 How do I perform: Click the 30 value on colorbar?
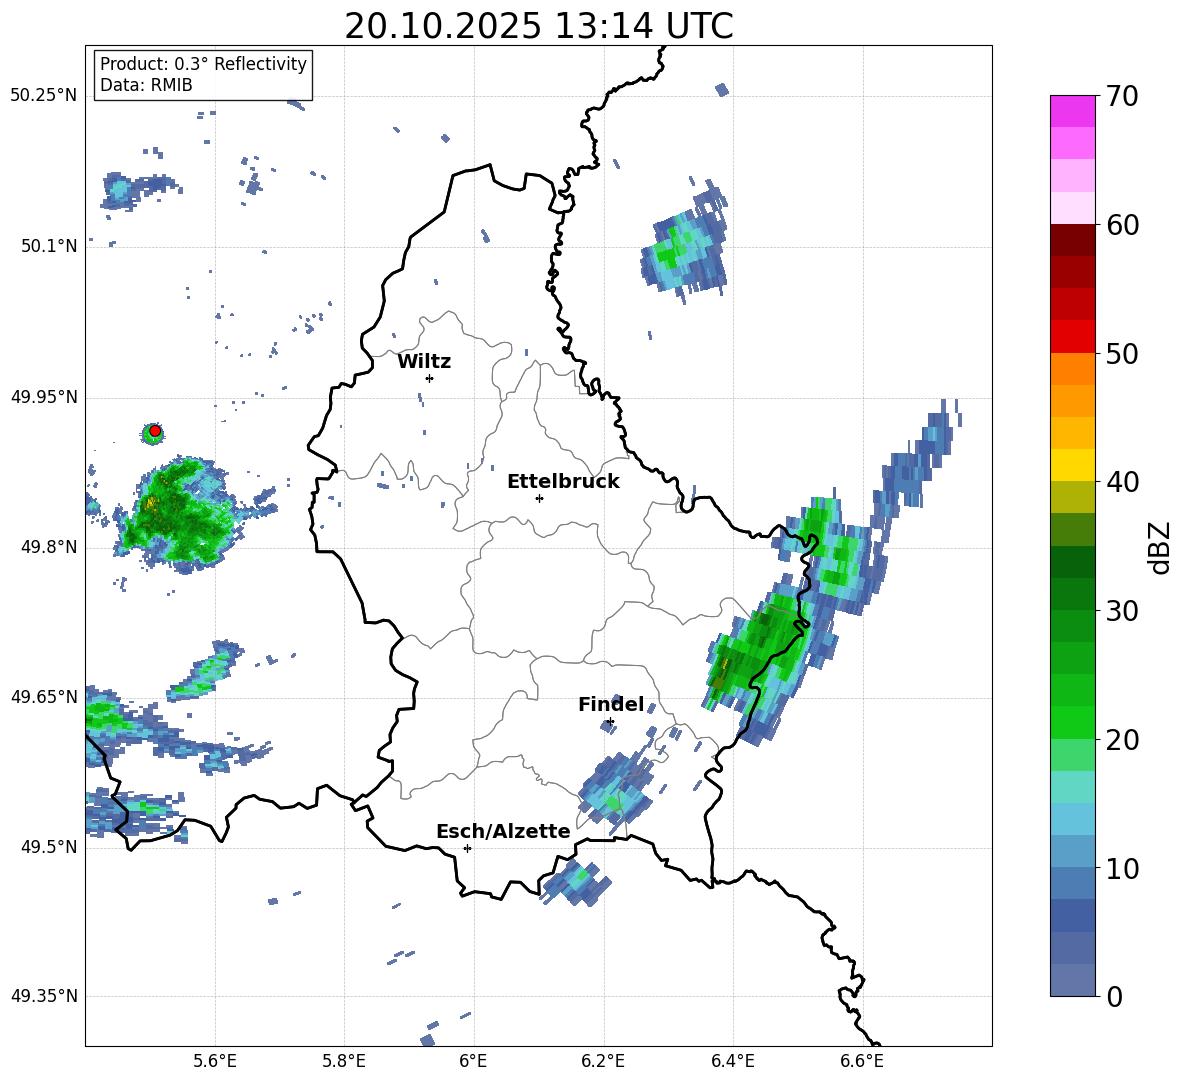[x=1122, y=611]
